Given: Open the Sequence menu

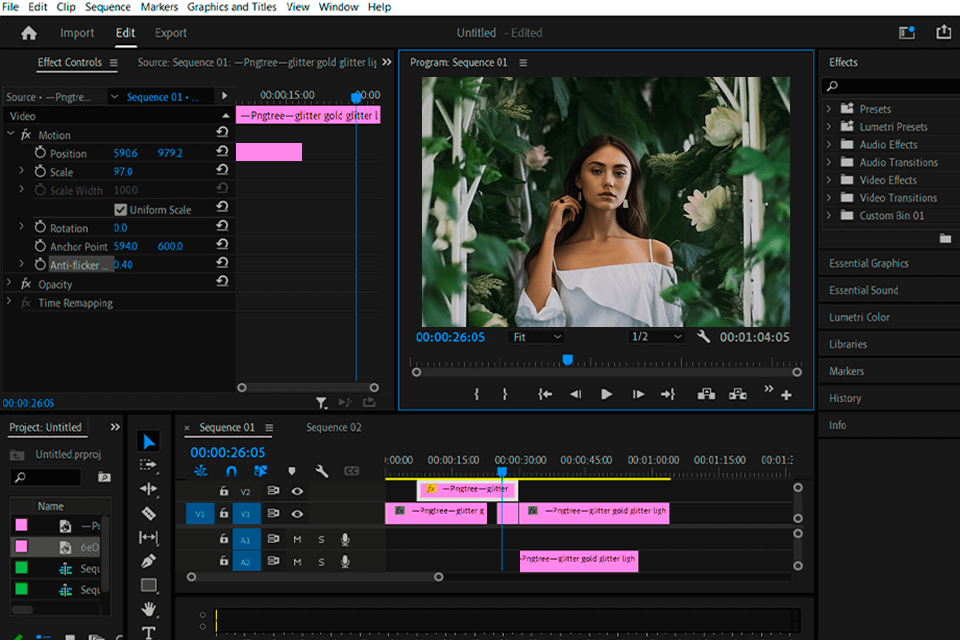Looking at the screenshot, I should [108, 7].
